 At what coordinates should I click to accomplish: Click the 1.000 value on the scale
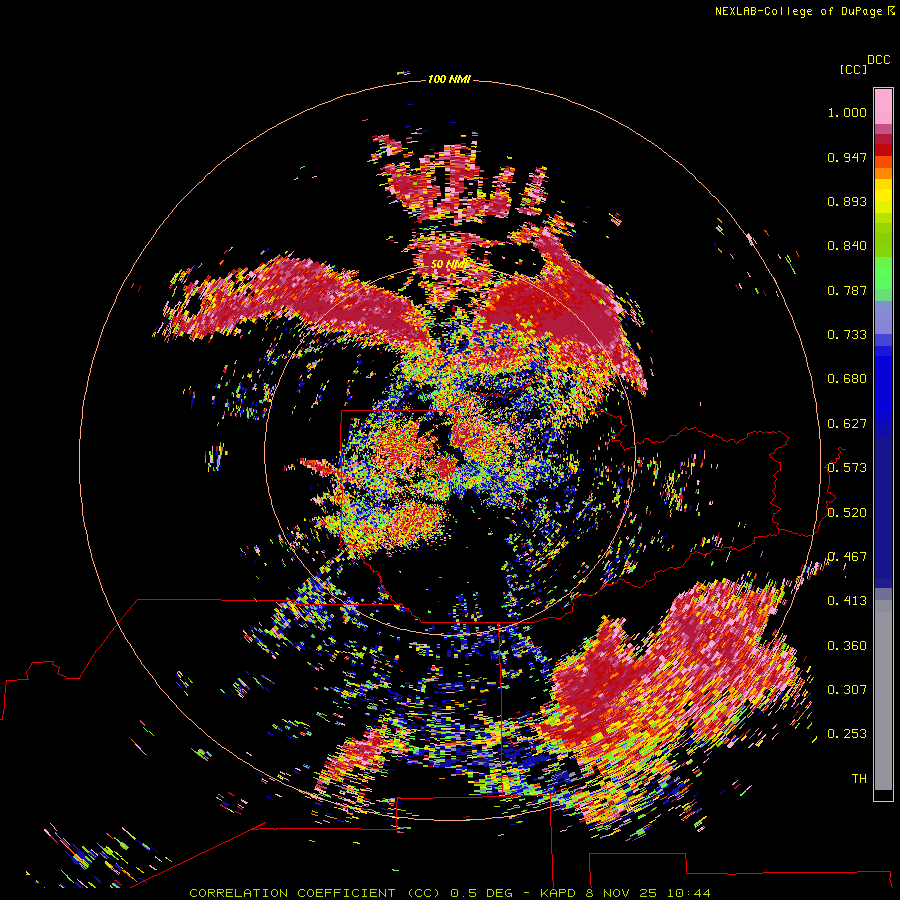pos(847,112)
